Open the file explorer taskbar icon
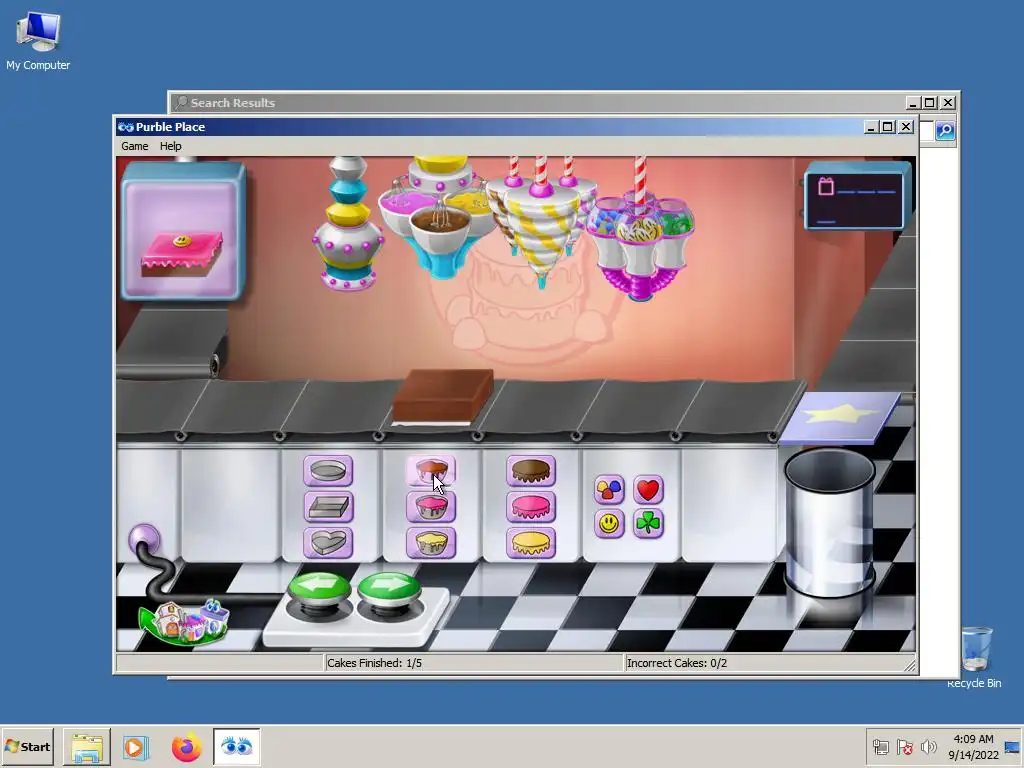The width and height of the screenshot is (1024, 768). [x=87, y=746]
